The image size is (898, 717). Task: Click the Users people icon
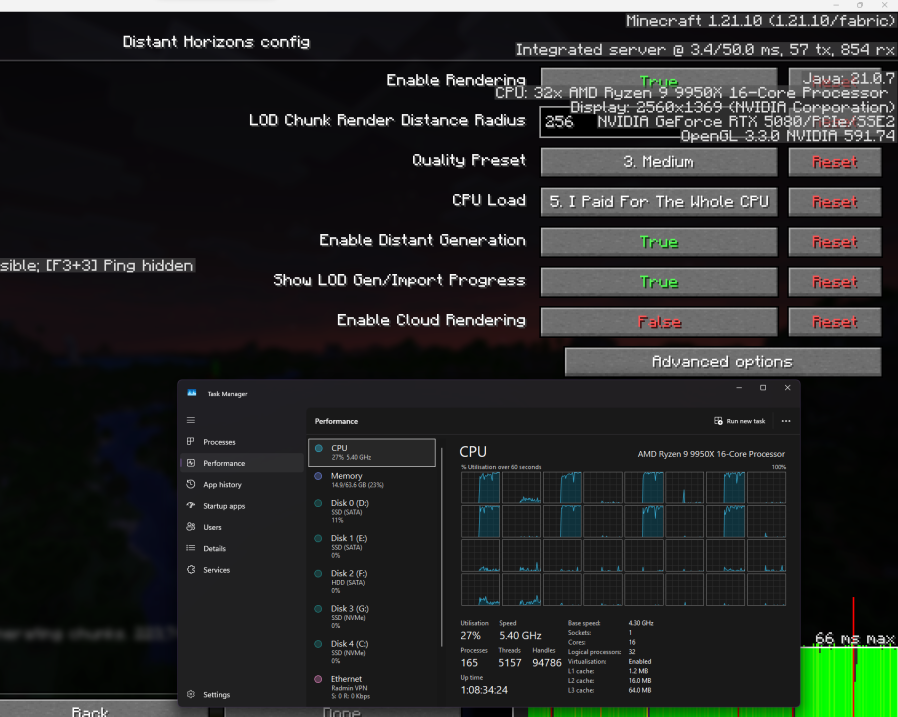191,527
